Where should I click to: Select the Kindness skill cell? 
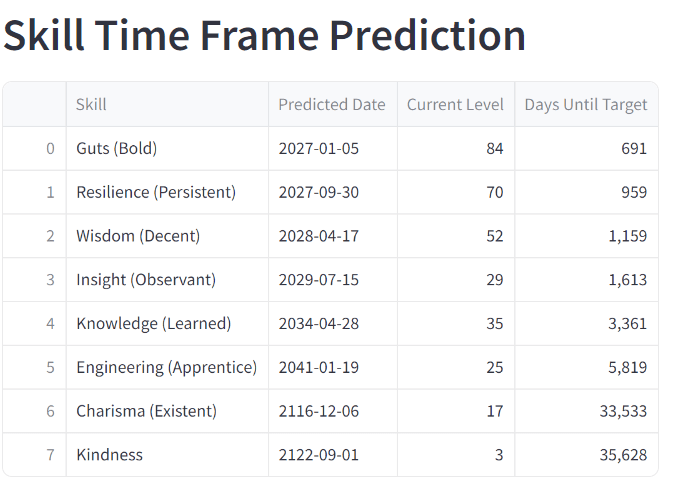point(167,455)
